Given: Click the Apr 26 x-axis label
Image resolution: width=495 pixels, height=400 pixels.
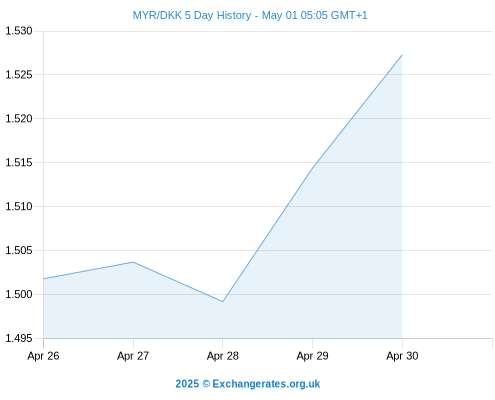Looking at the screenshot, I should (43, 356).
